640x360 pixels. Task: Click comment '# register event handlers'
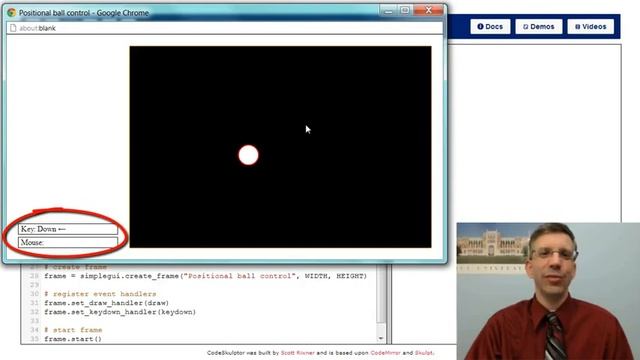tap(100, 294)
